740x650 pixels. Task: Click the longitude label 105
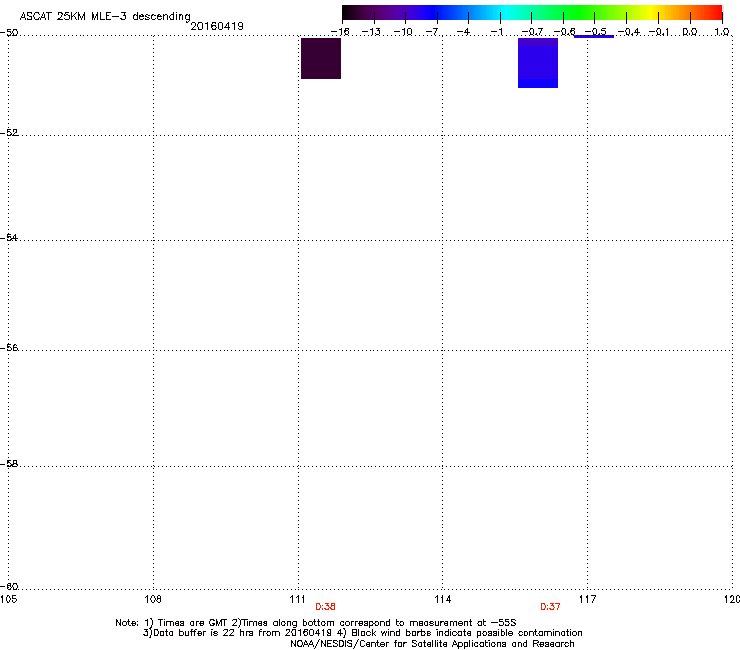point(8,599)
